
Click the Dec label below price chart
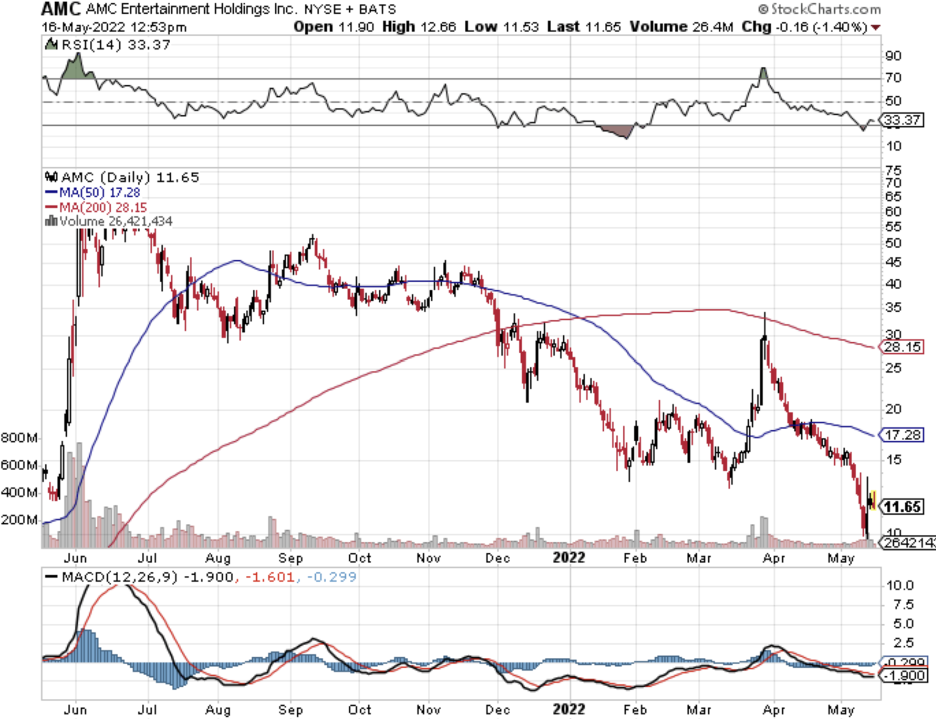[x=497, y=558]
